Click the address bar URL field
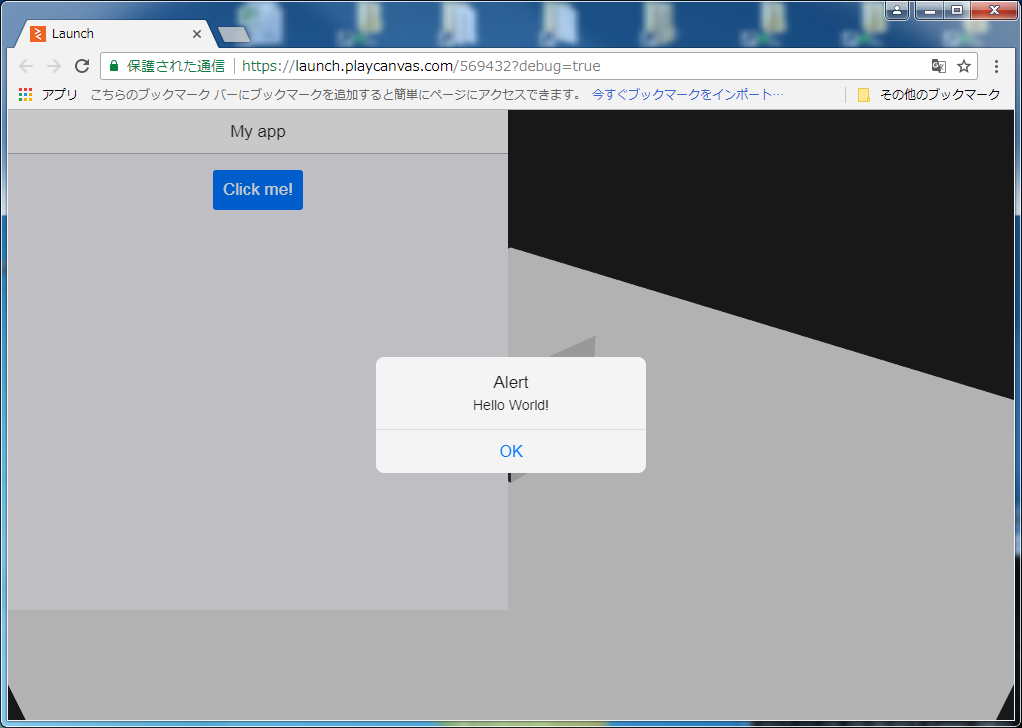1022x728 pixels. [x=538, y=66]
